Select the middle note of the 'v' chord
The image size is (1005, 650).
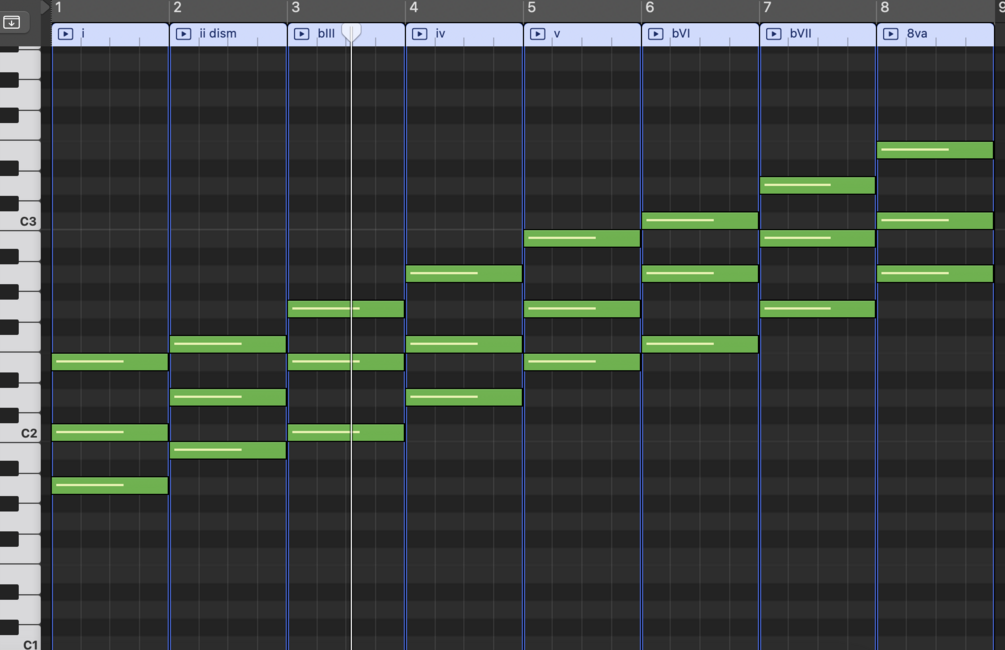(x=582, y=309)
